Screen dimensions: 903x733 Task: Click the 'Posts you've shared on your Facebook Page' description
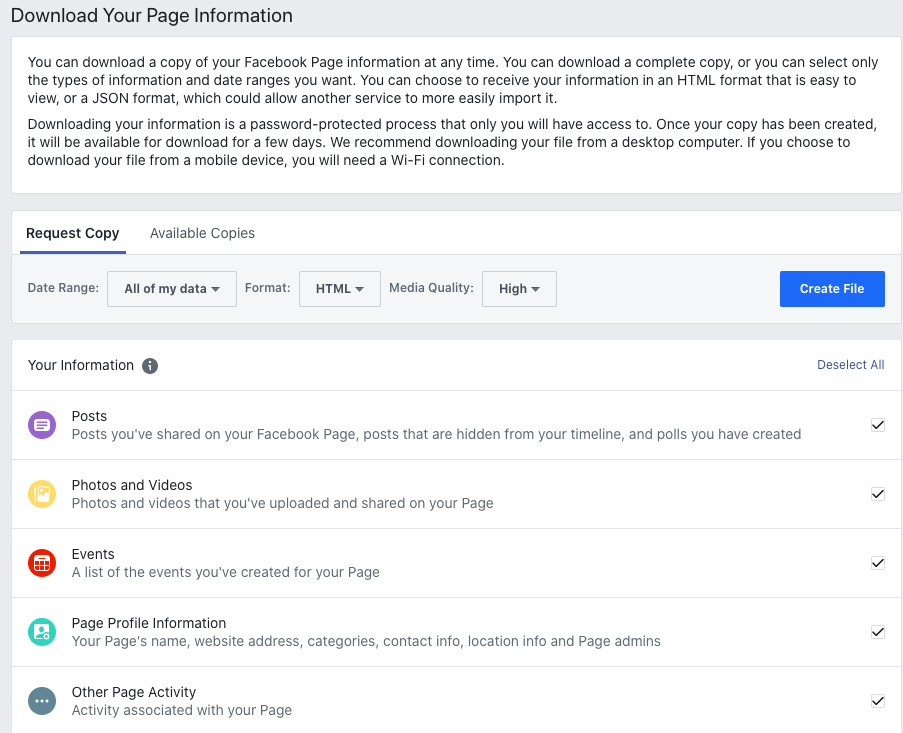coord(437,434)
